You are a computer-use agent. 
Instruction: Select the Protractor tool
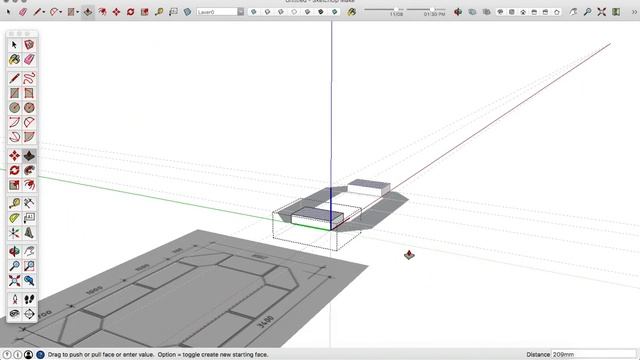(14, 218)
